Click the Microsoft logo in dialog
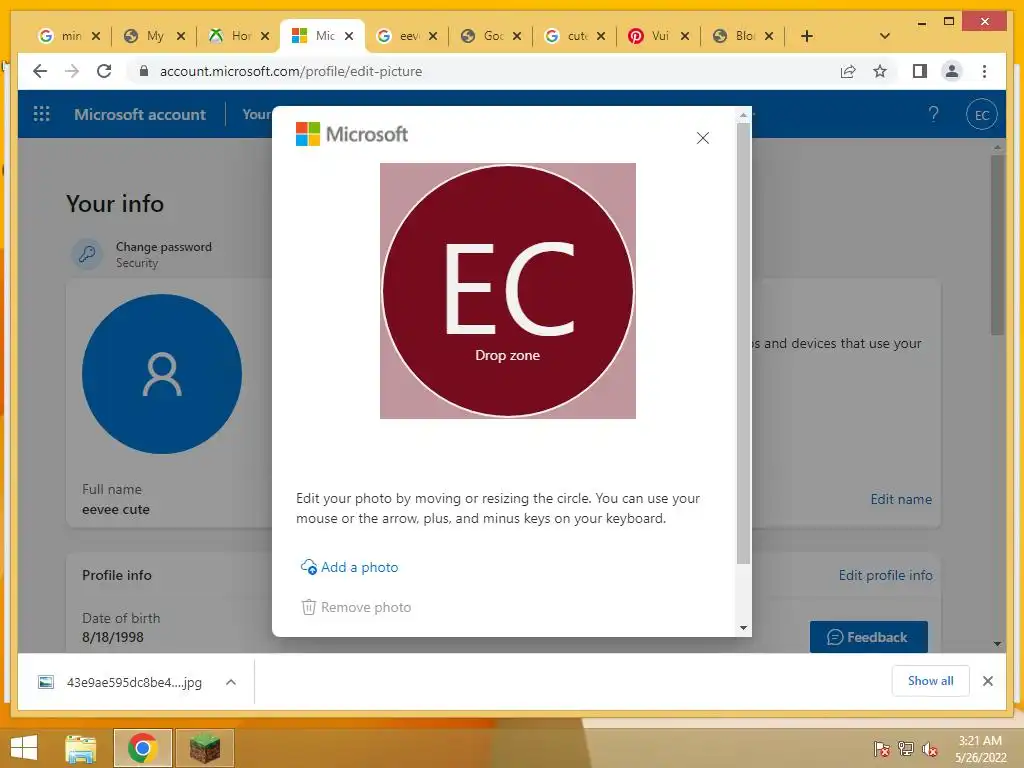Image resolution: width=1024 pixels, height=768 pixels. [x=352, y=134]
